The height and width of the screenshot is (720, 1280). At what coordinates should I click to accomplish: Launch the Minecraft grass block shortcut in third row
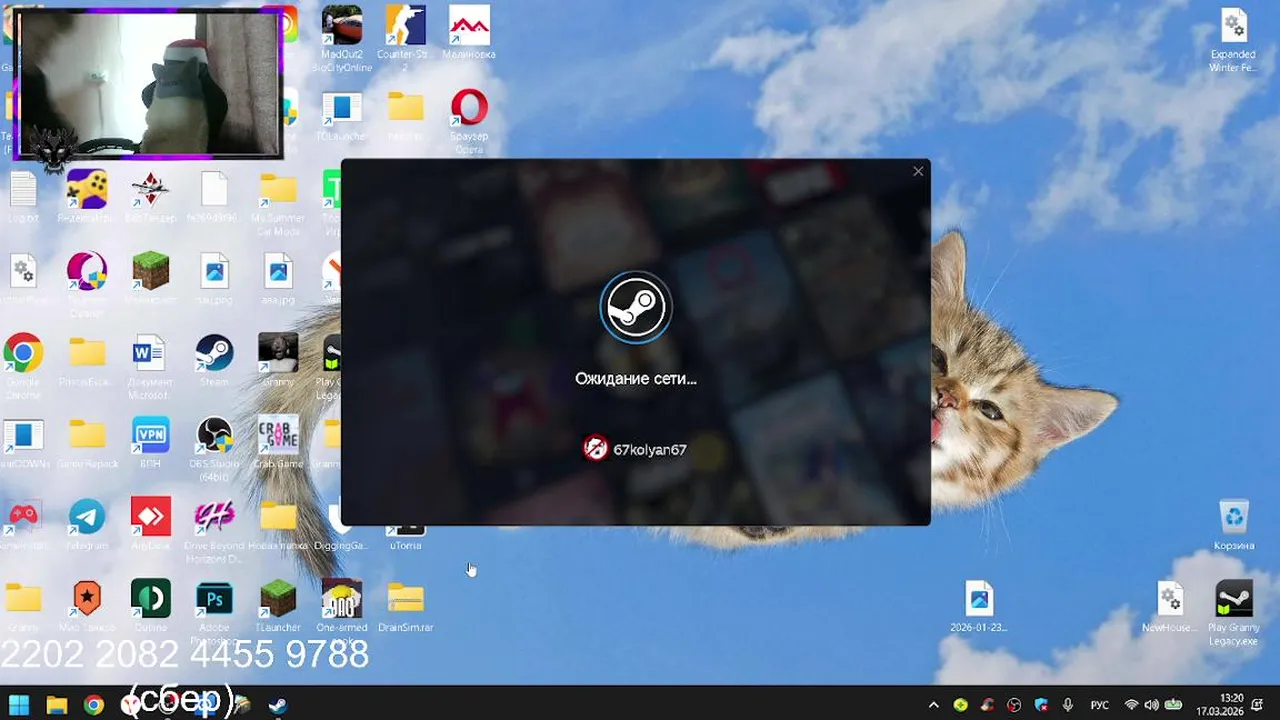click(151, 279)
